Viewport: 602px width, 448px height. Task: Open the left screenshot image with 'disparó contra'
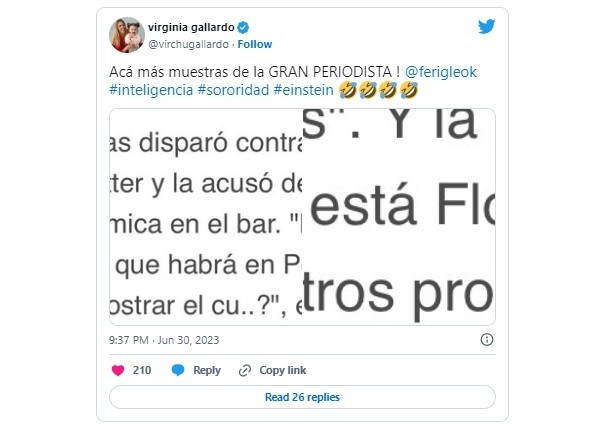coord(206,217)
